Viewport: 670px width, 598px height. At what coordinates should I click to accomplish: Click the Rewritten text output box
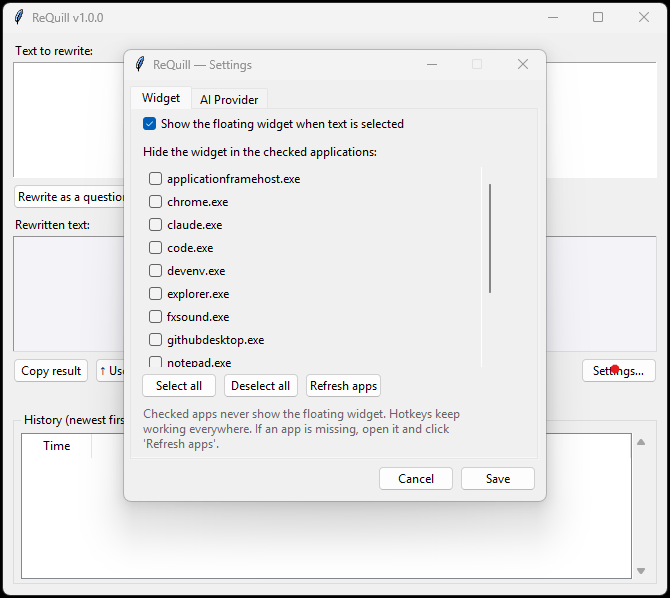[69, 294]
